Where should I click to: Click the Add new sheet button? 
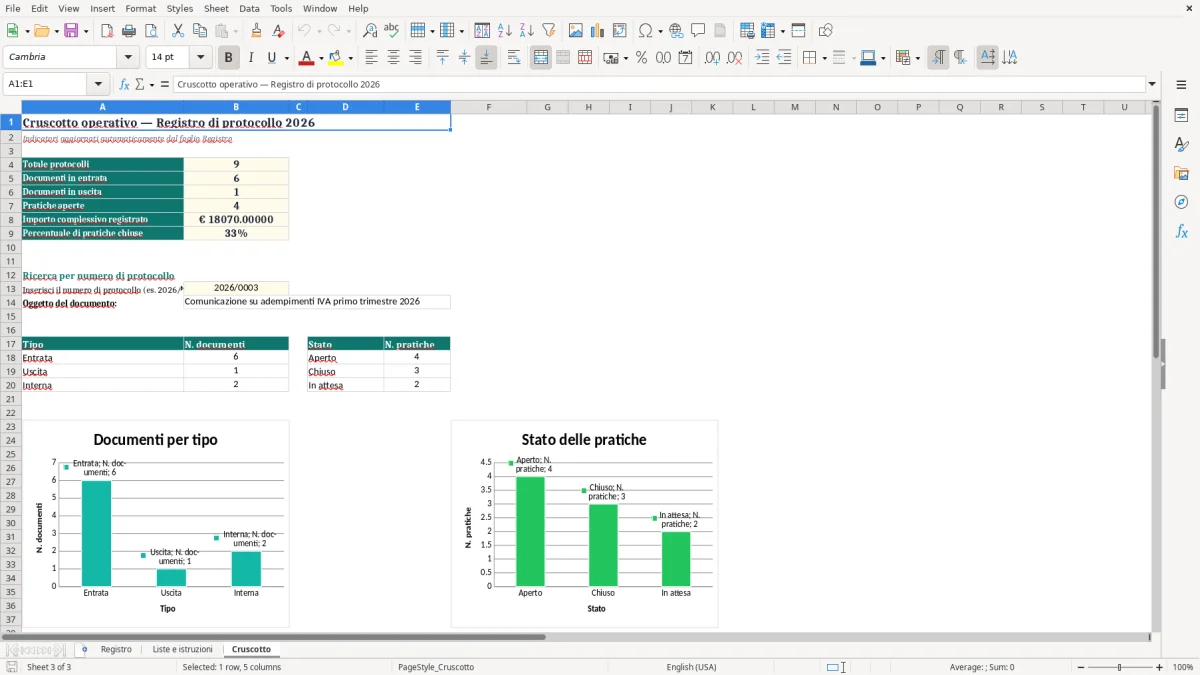pyautogui.click(x=84, y=650)
